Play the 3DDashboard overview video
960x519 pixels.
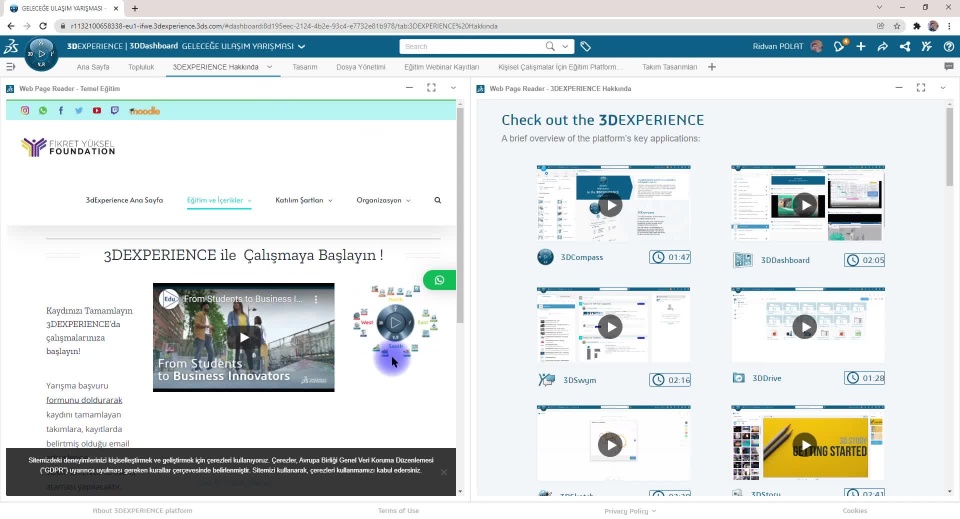point(805,205)
